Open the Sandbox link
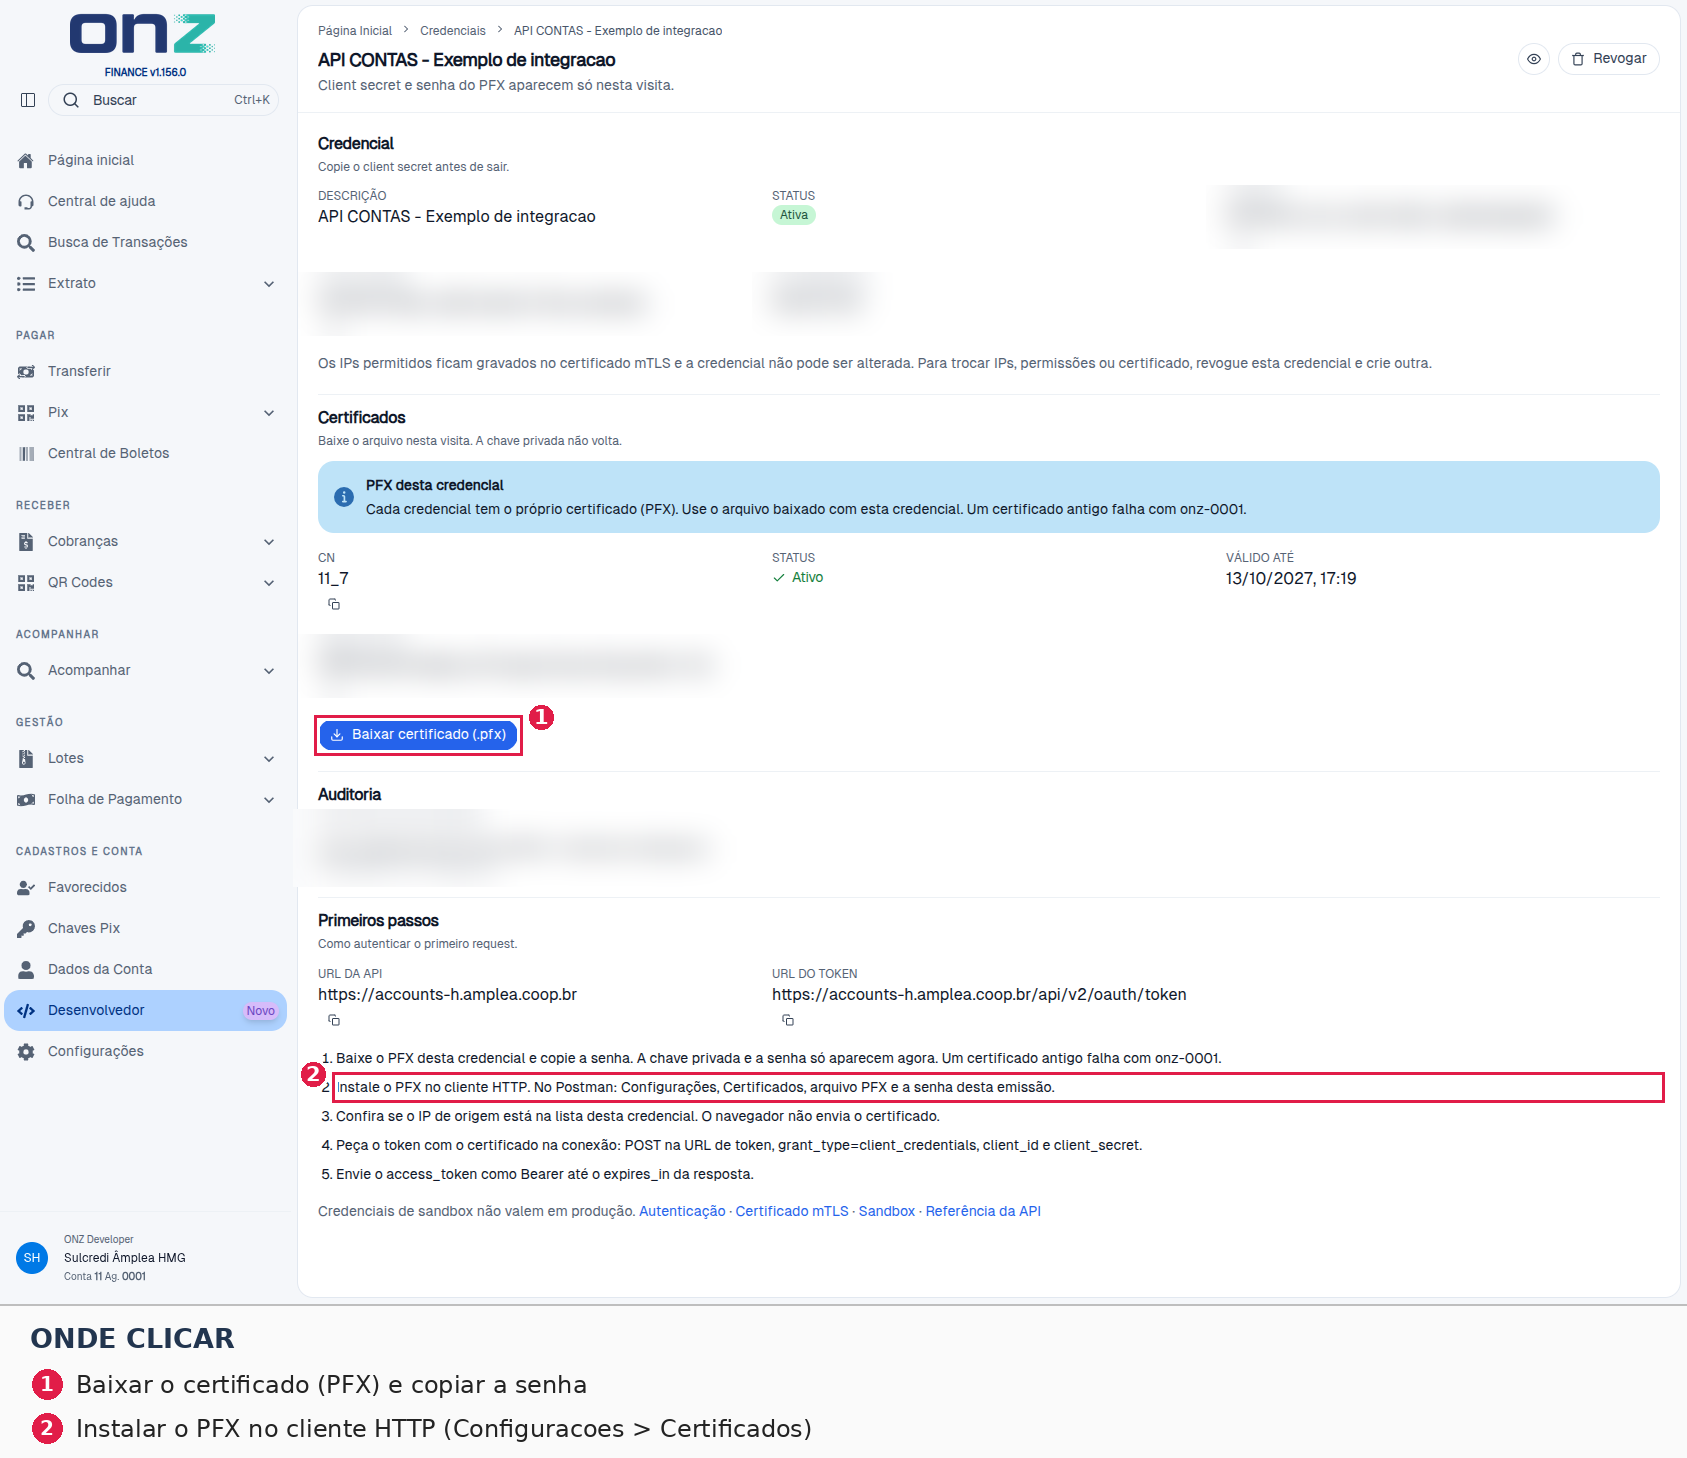1687x1458 pixels. point(887,1211)
